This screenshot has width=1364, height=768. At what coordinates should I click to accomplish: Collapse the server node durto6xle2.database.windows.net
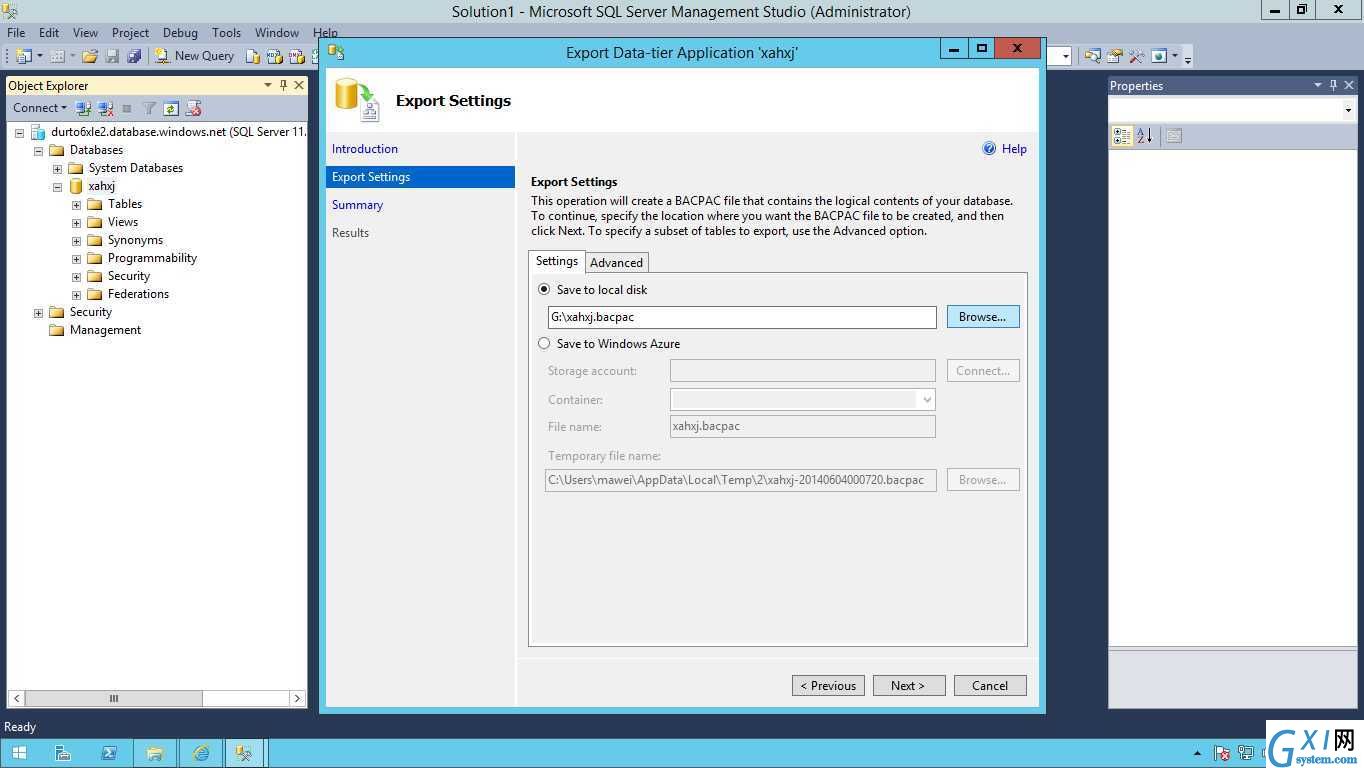point(19,132)
